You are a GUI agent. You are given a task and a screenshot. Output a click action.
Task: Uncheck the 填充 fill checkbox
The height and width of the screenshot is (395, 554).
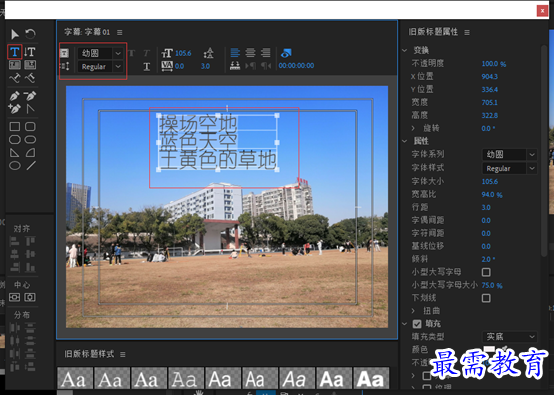click(417, 324)
